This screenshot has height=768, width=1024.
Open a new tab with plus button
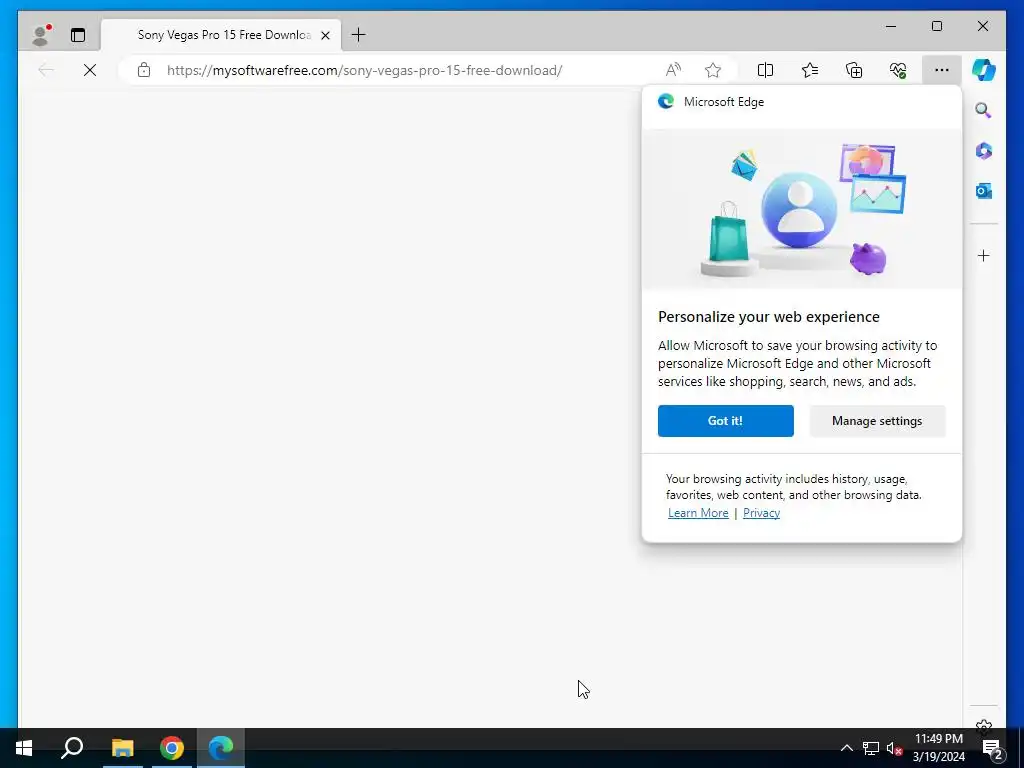(x=359, y=35)
